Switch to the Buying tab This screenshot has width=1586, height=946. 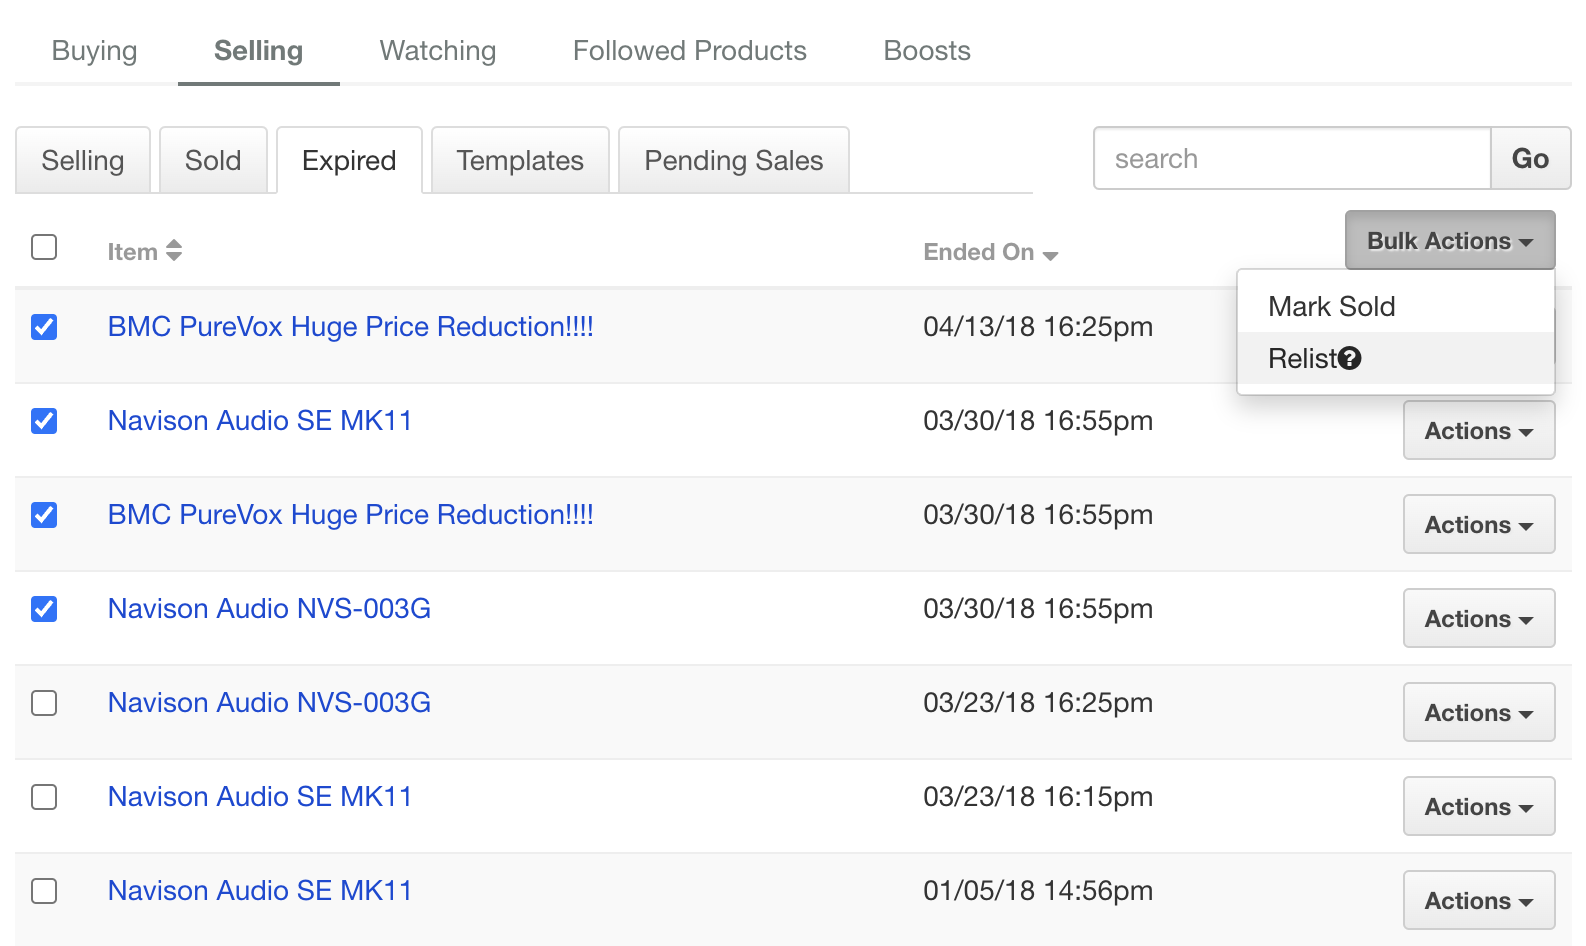click(x=95, y=51)
